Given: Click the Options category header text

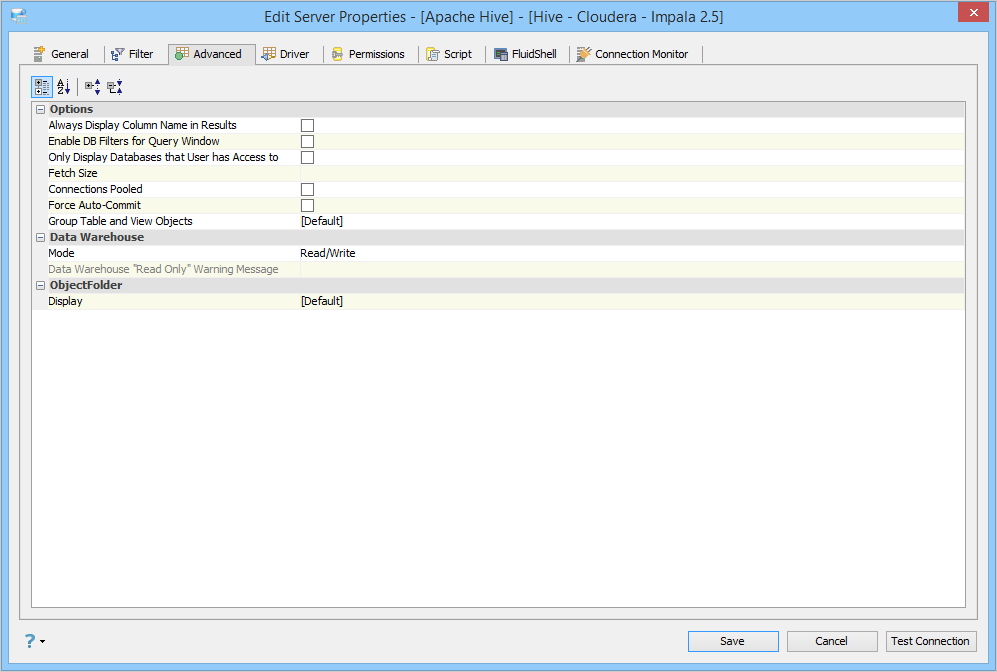Looking at the screenshot, I should (71, 109).
